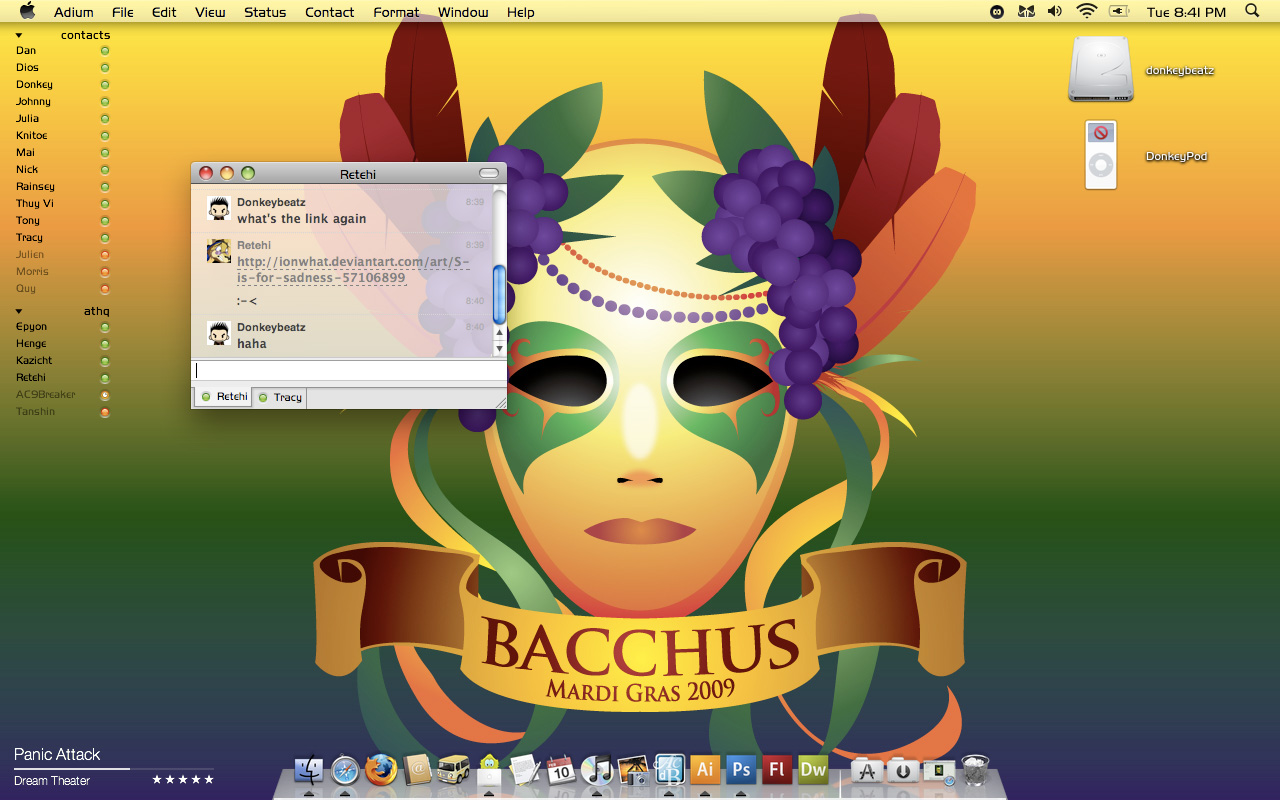Switch to the Retehi chat tab
This screenshot has height=800, width=1280.
223,397
